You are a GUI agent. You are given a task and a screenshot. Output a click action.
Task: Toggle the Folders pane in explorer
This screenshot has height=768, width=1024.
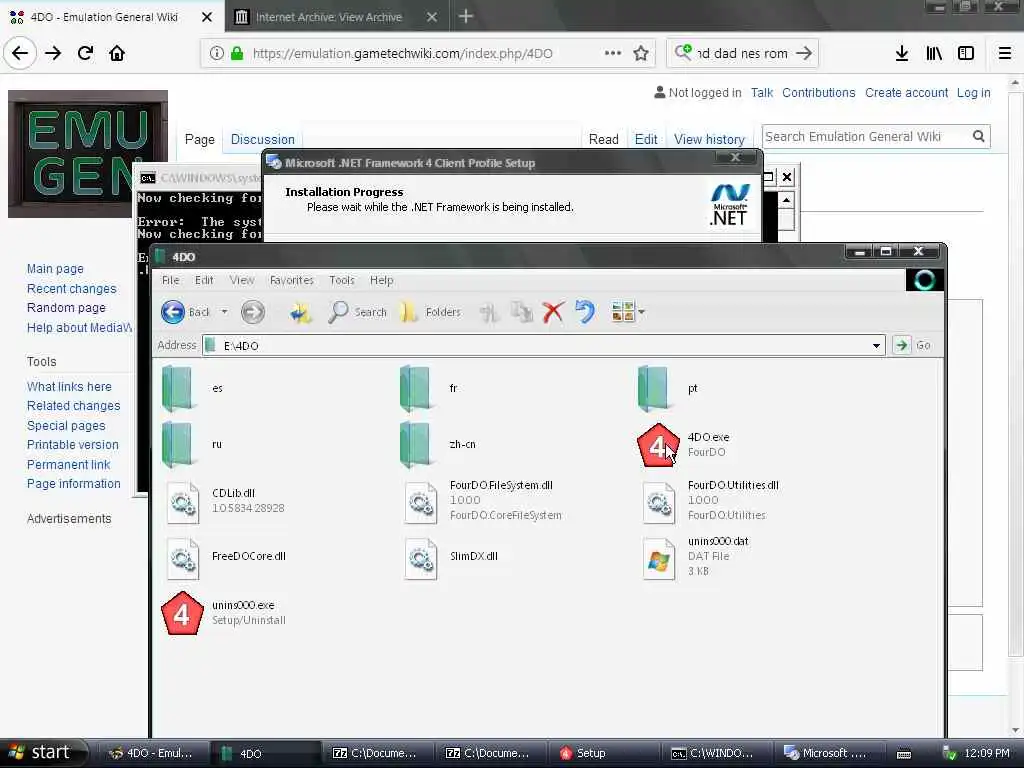point(430,312)
